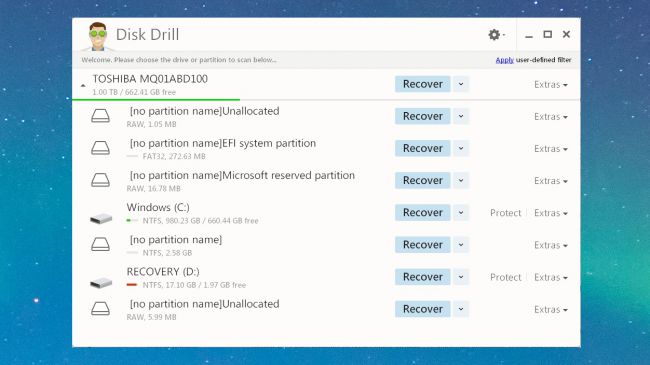Recover the Microsoft reserved partition
Viewport: 650px width, 365px height.
point(422,180)
